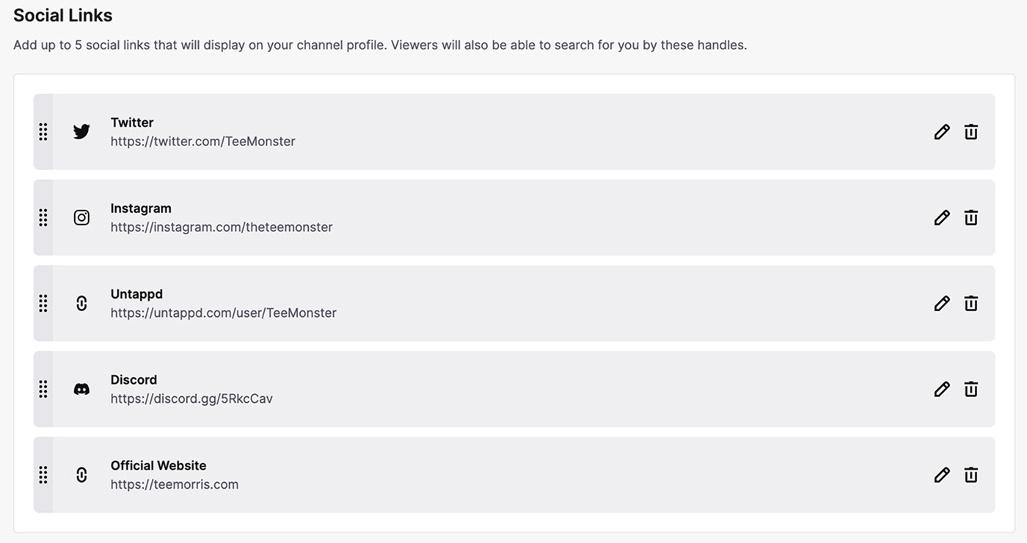Edit the Untappd link entry
1027x543 pixels.
[x=941, y=304]
